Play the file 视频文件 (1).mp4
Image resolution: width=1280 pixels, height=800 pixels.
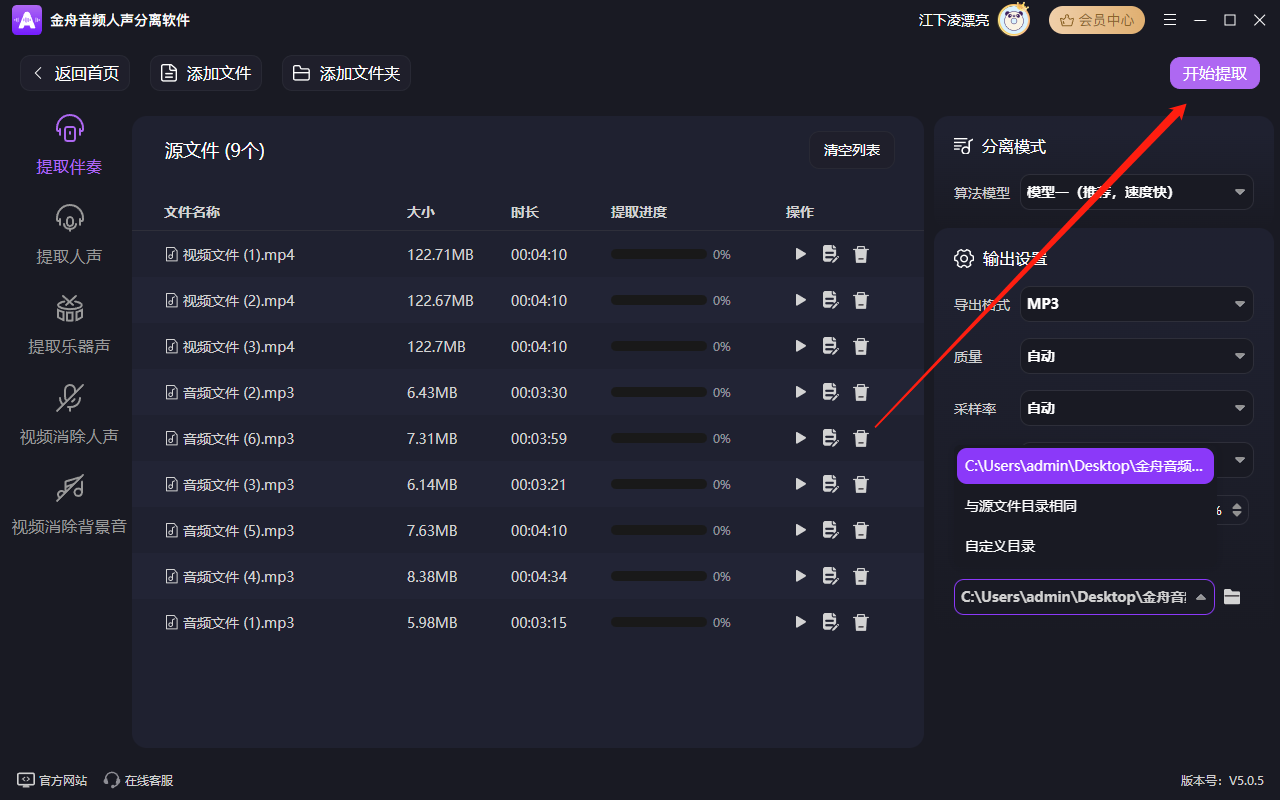(800, 254)
